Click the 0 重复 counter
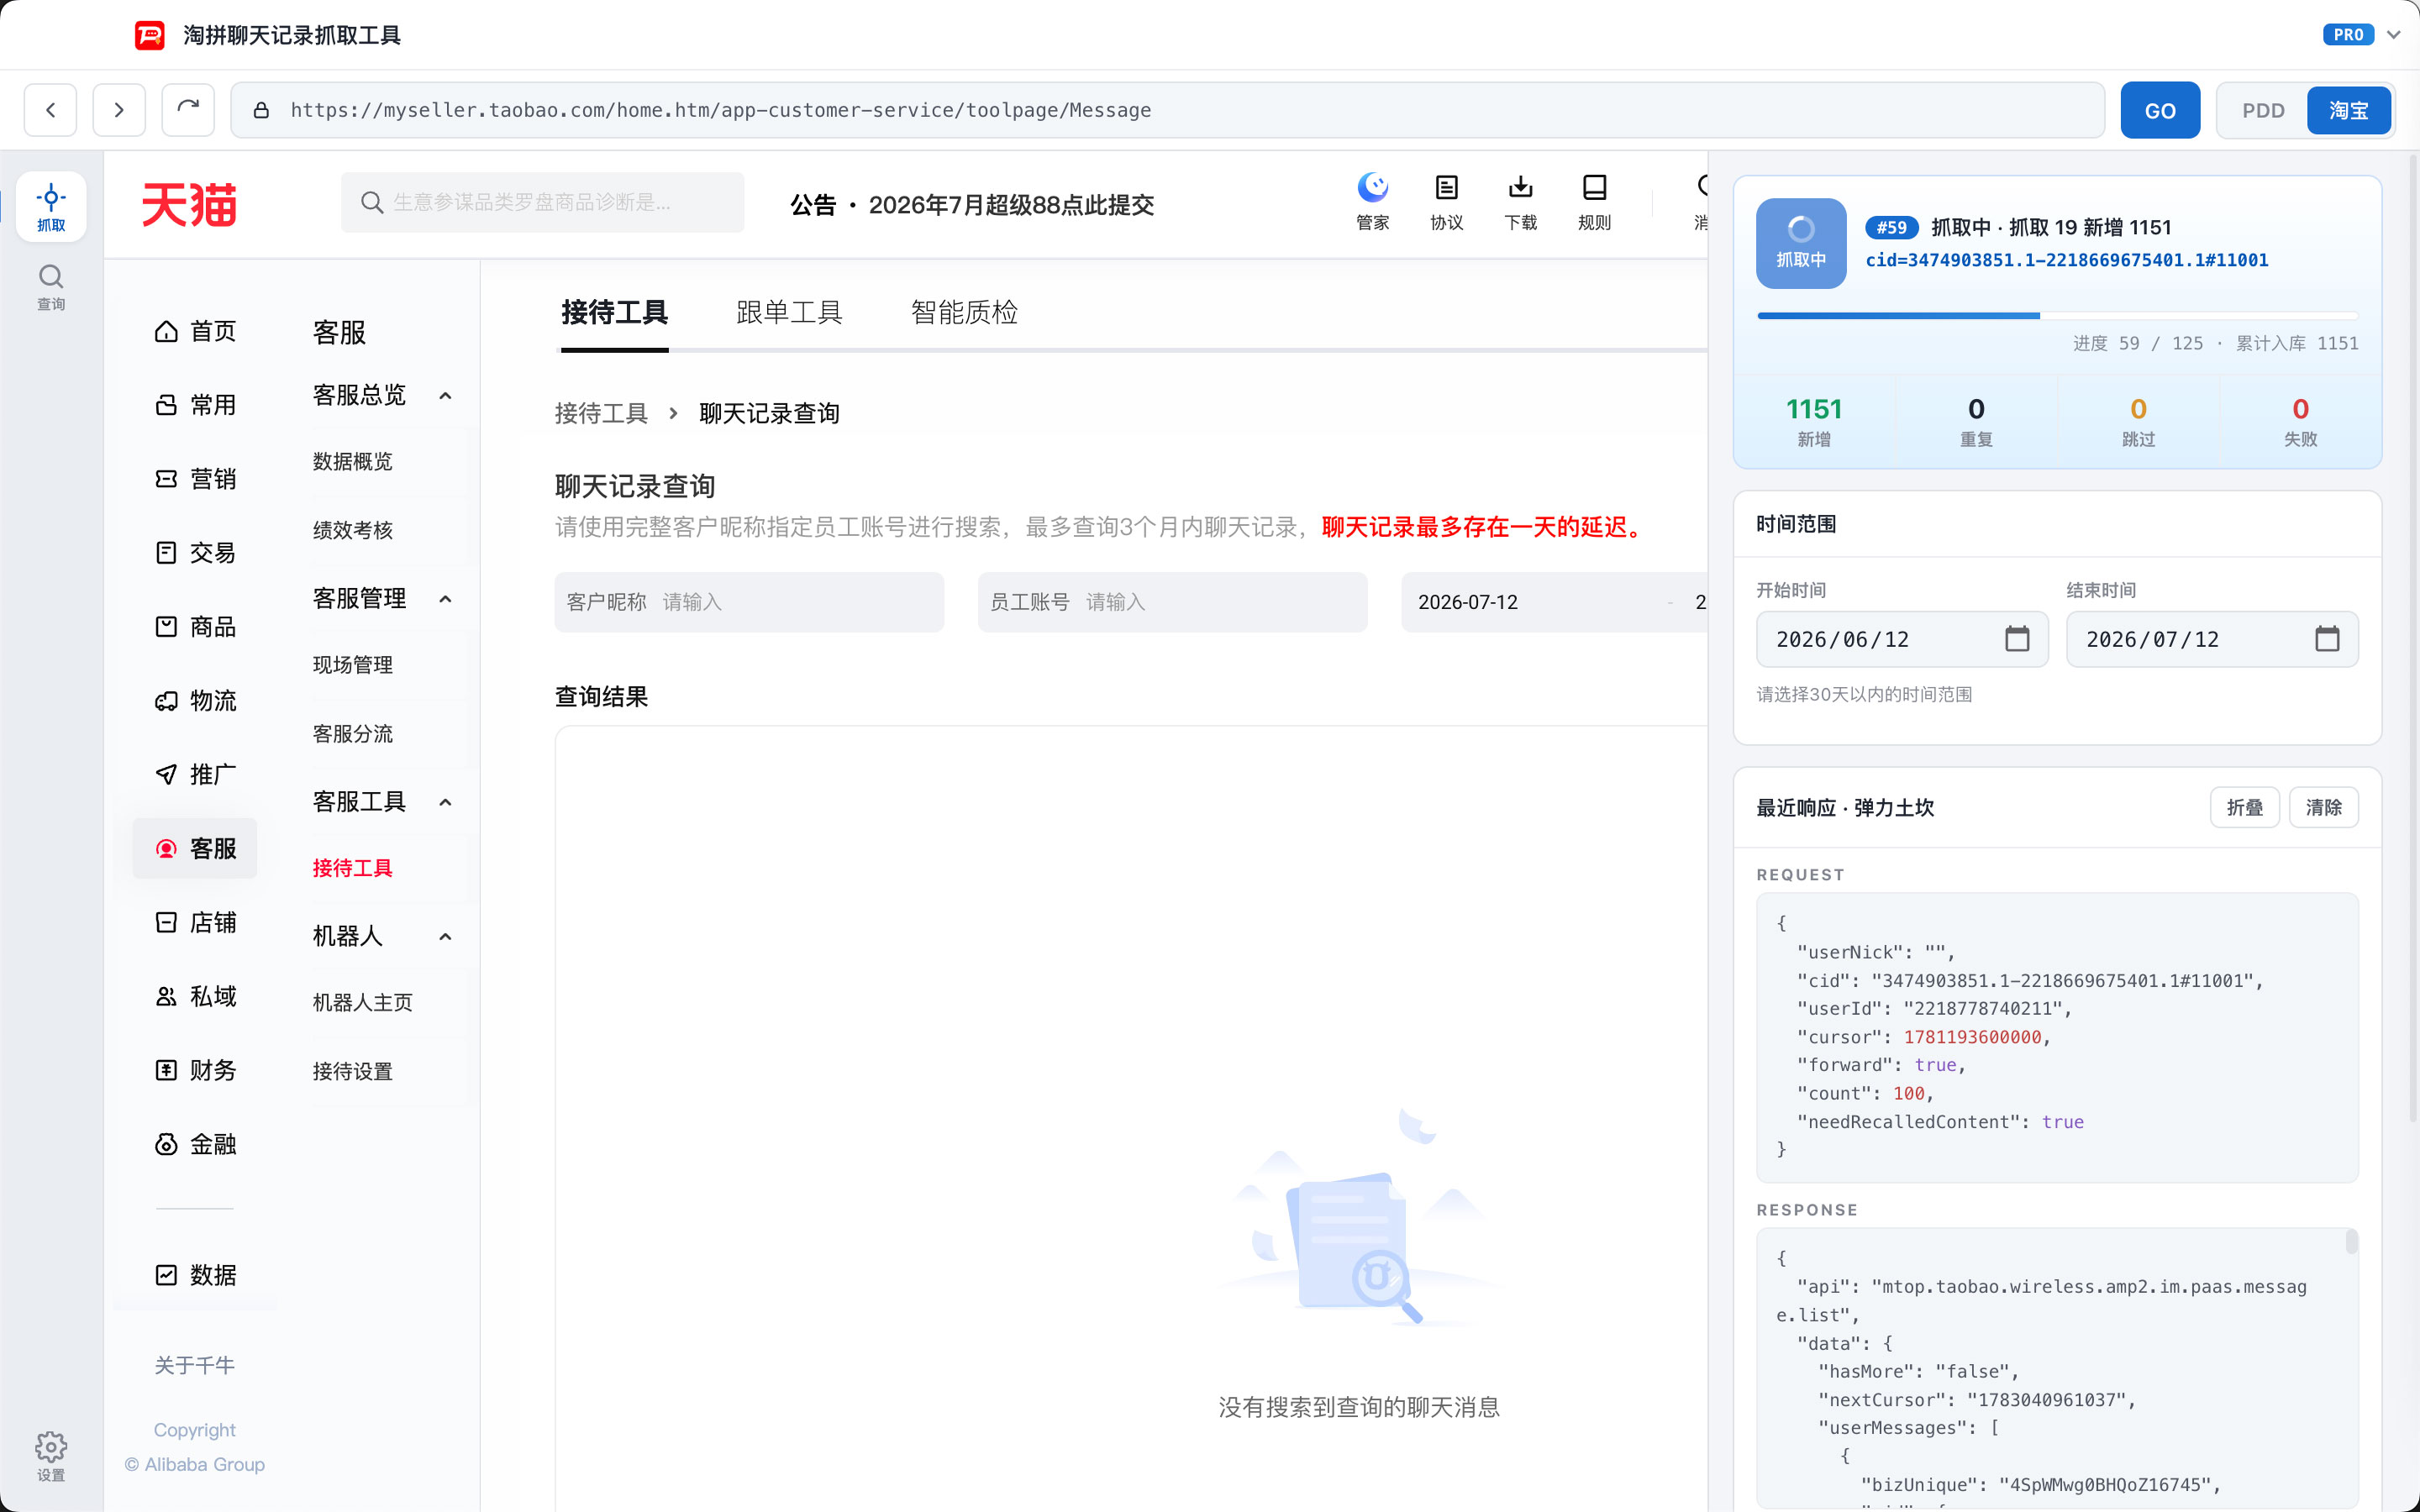This screenshot has height=1512, width=2420. click(x=1976, y=422)
